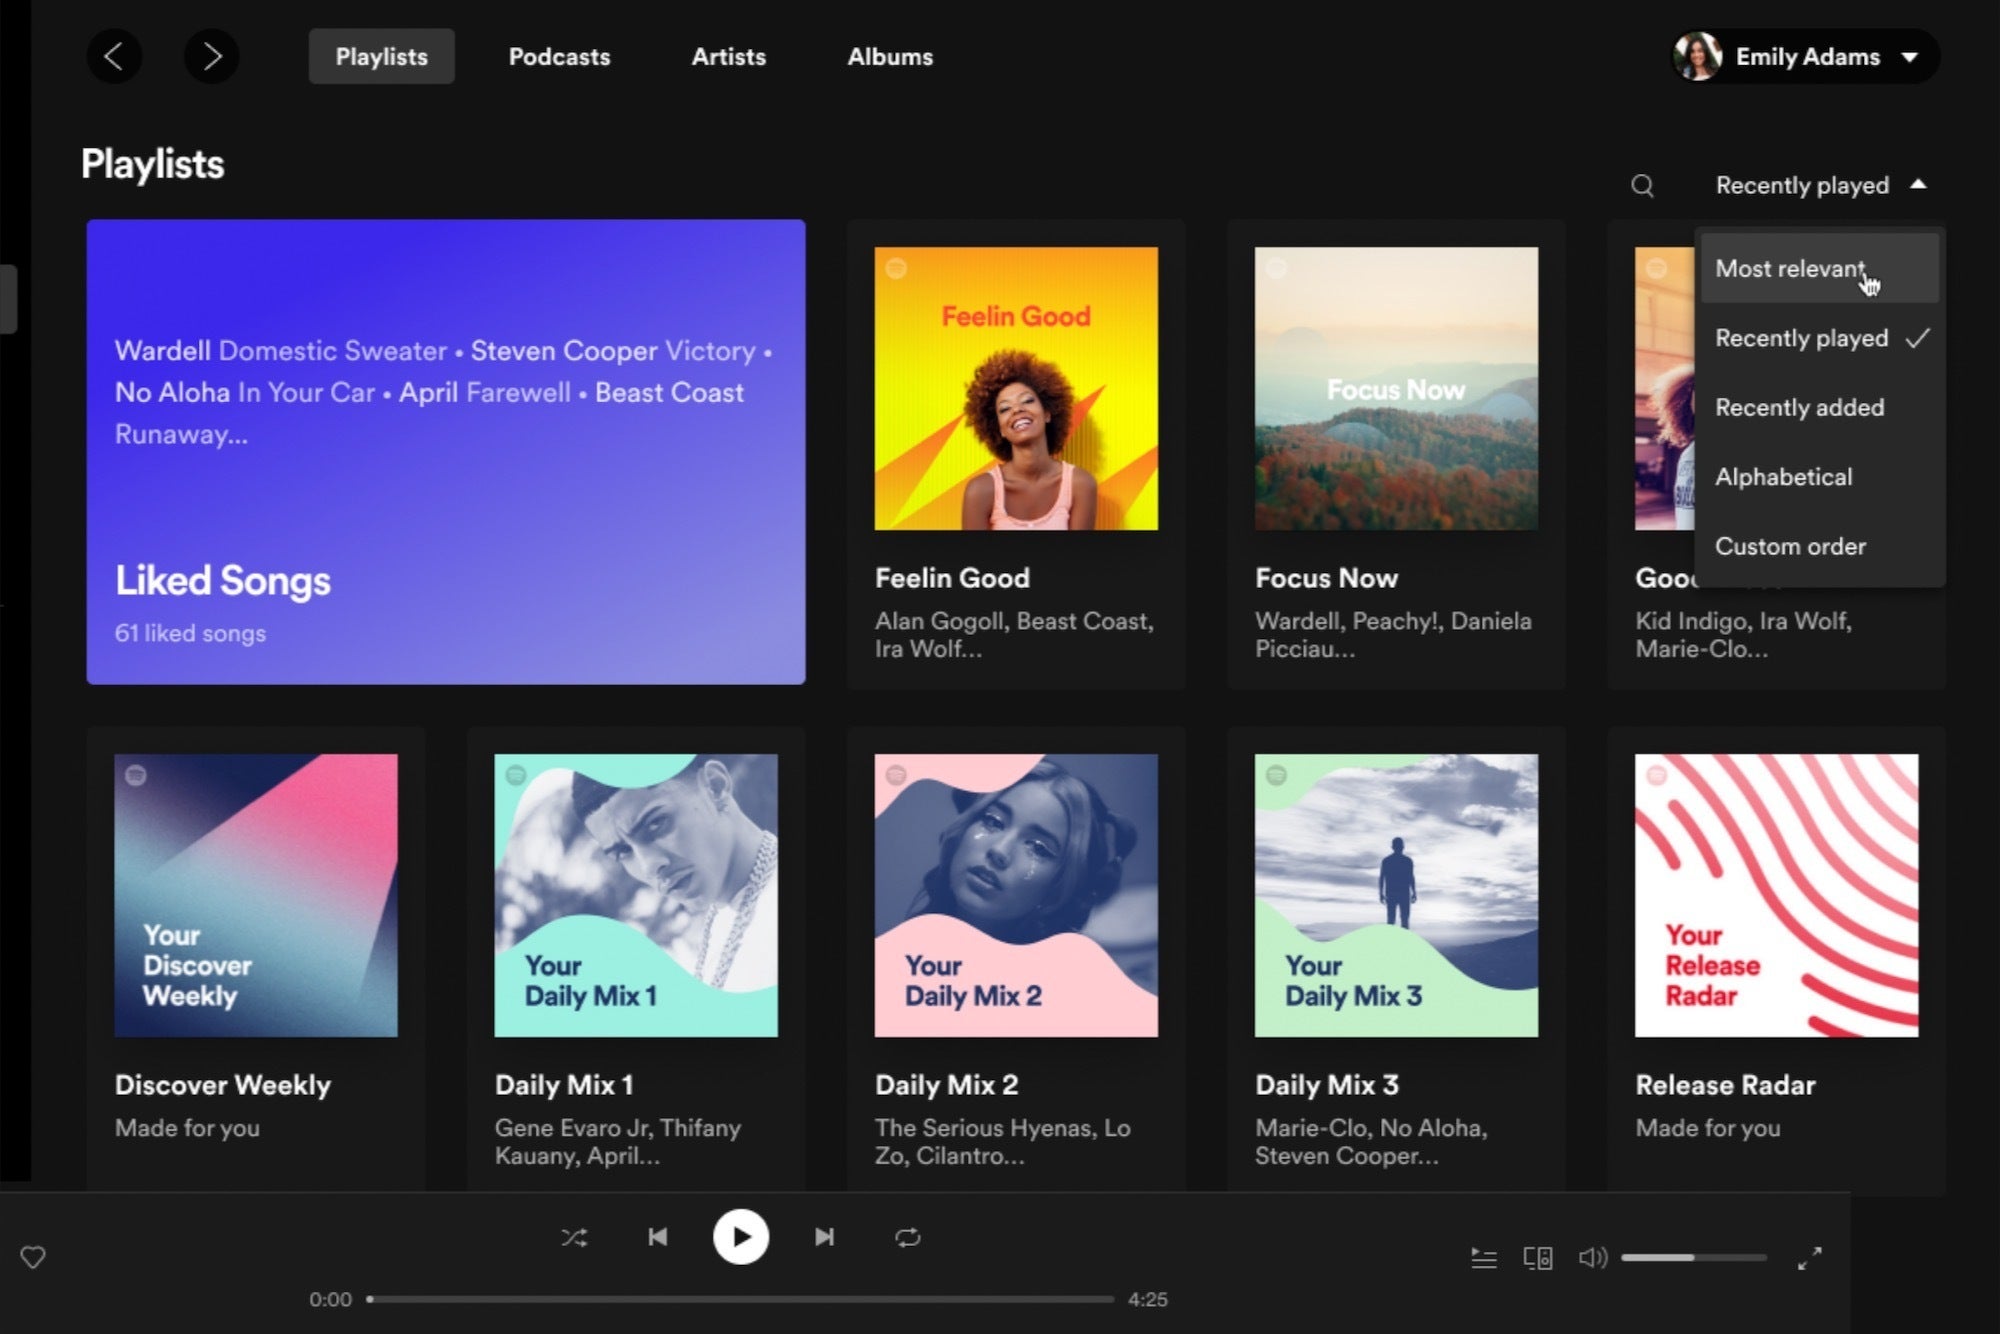The height and width of the screenshot is (1334, 2000).
Task: Like the current track with heart icon
Action: pos(33,1258)
